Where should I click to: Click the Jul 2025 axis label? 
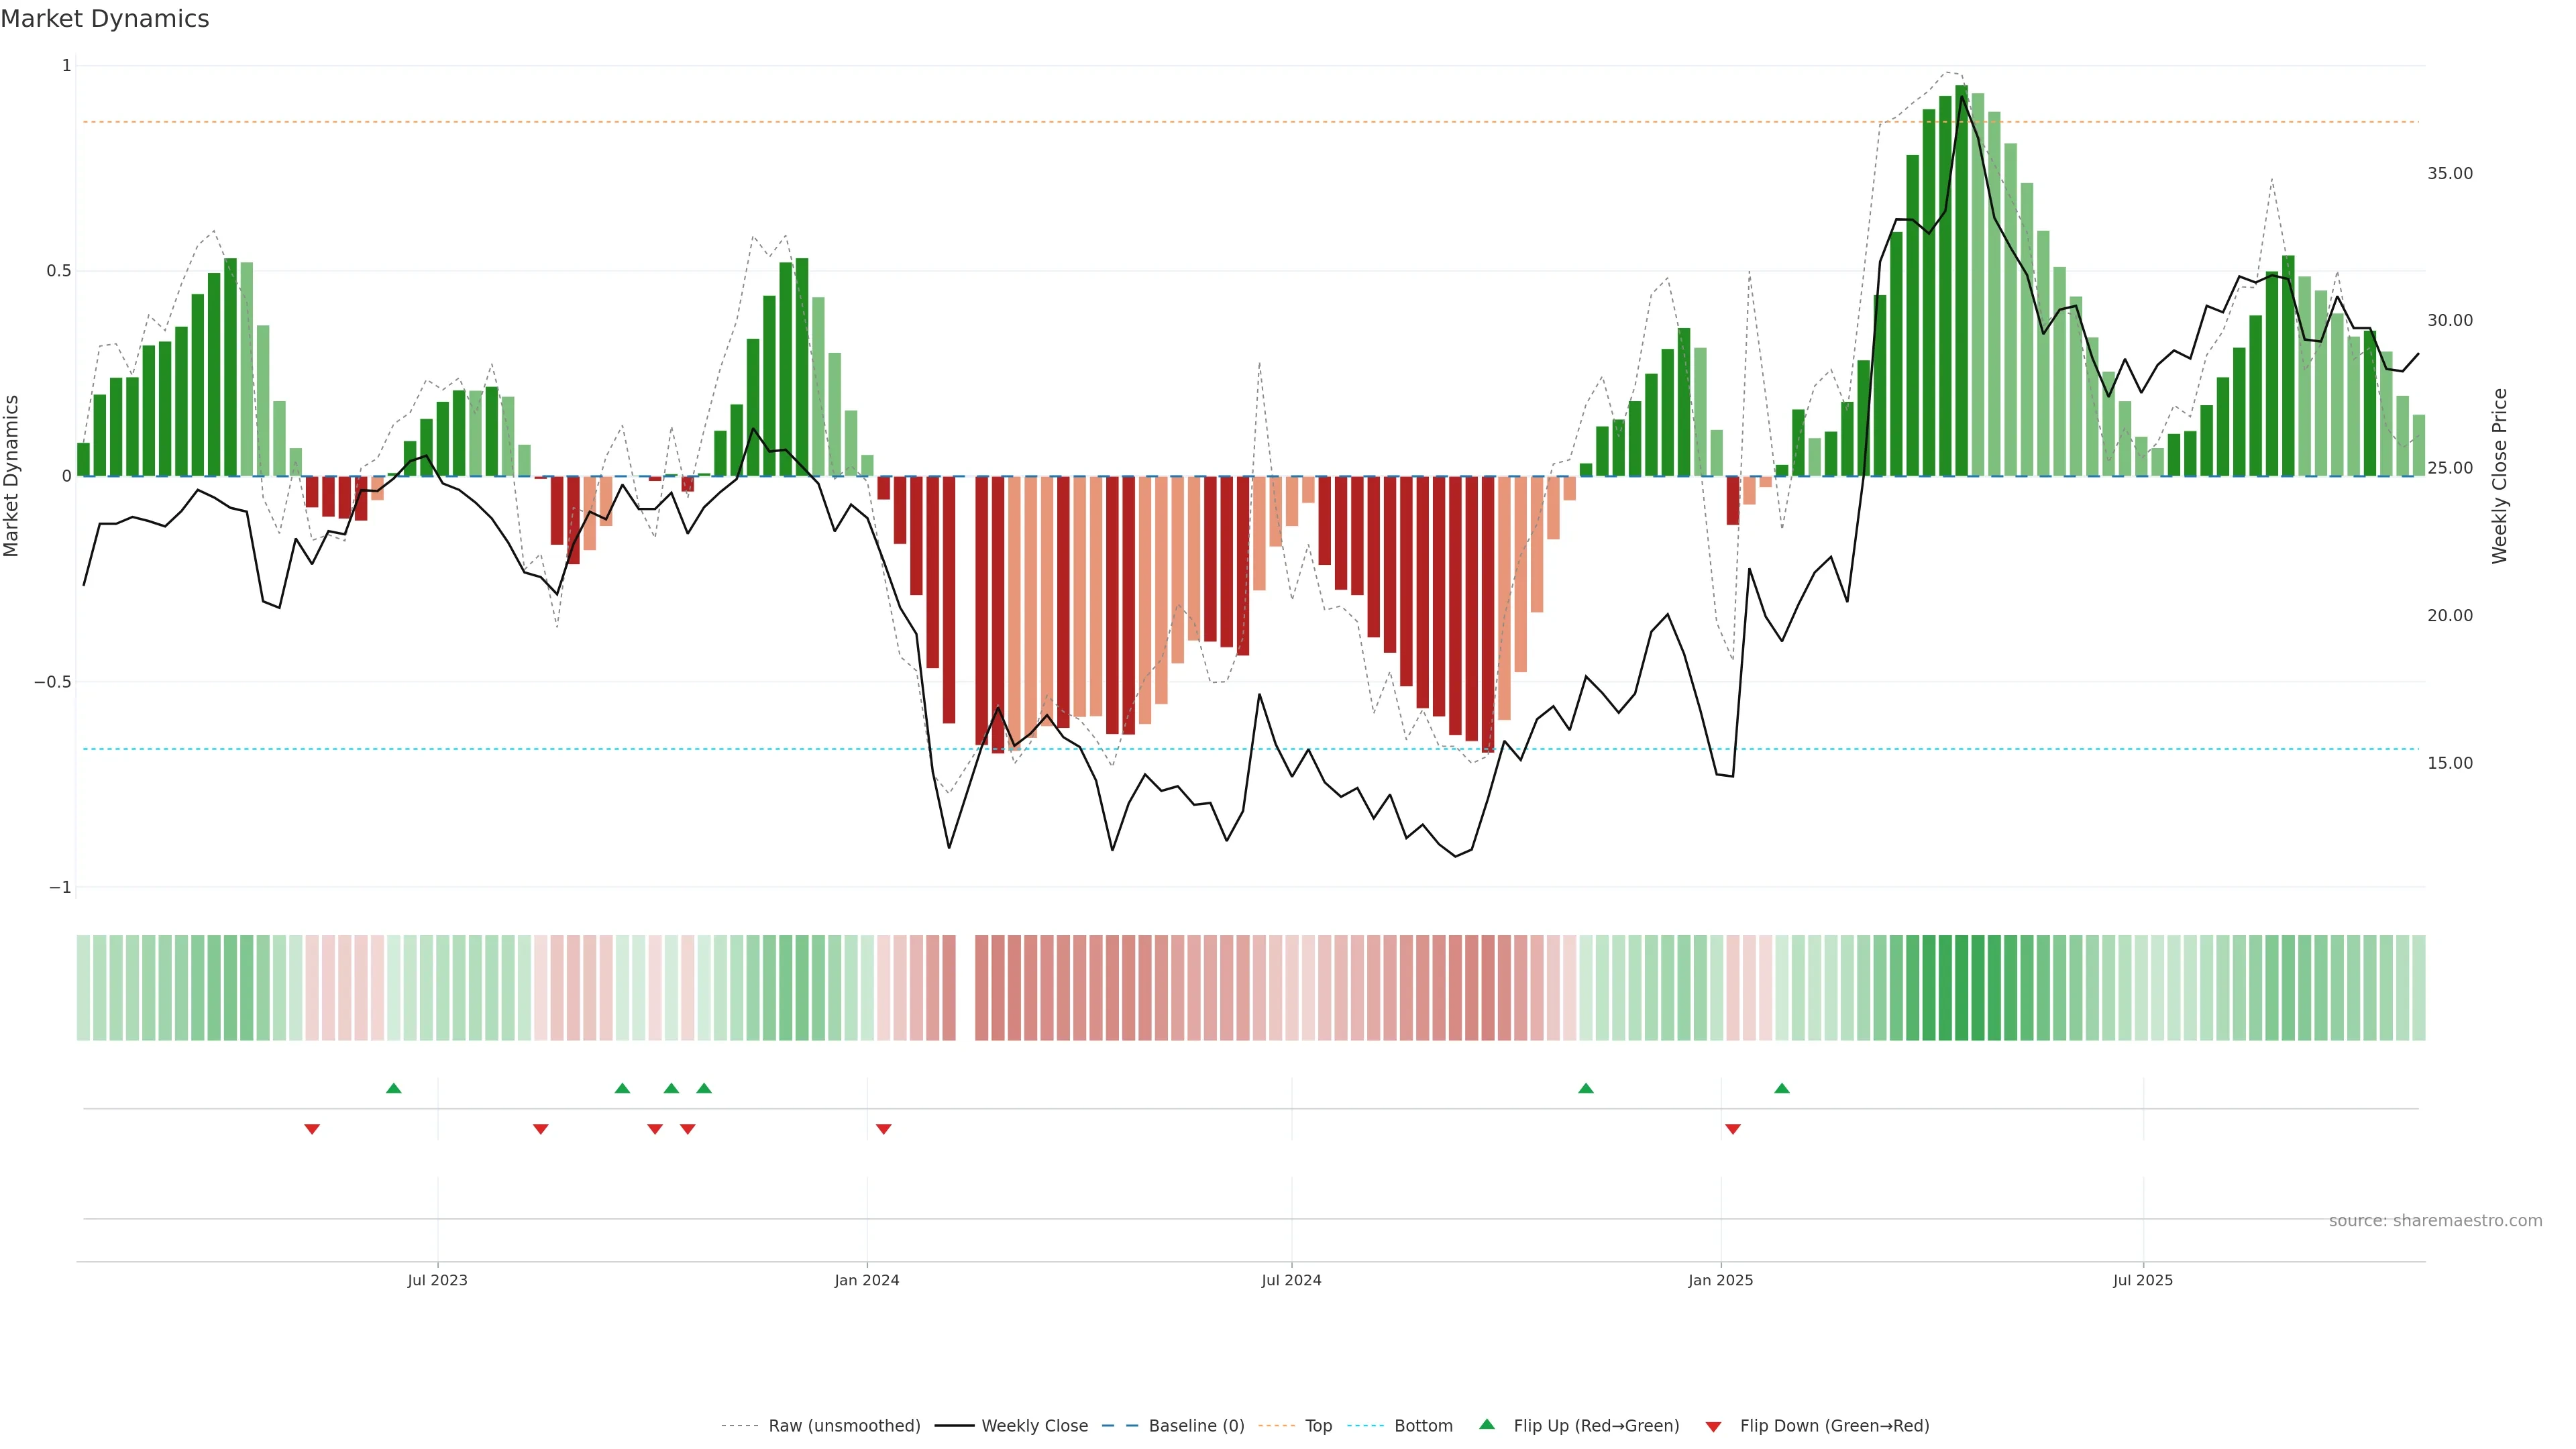click(x=2143, y=1280)
